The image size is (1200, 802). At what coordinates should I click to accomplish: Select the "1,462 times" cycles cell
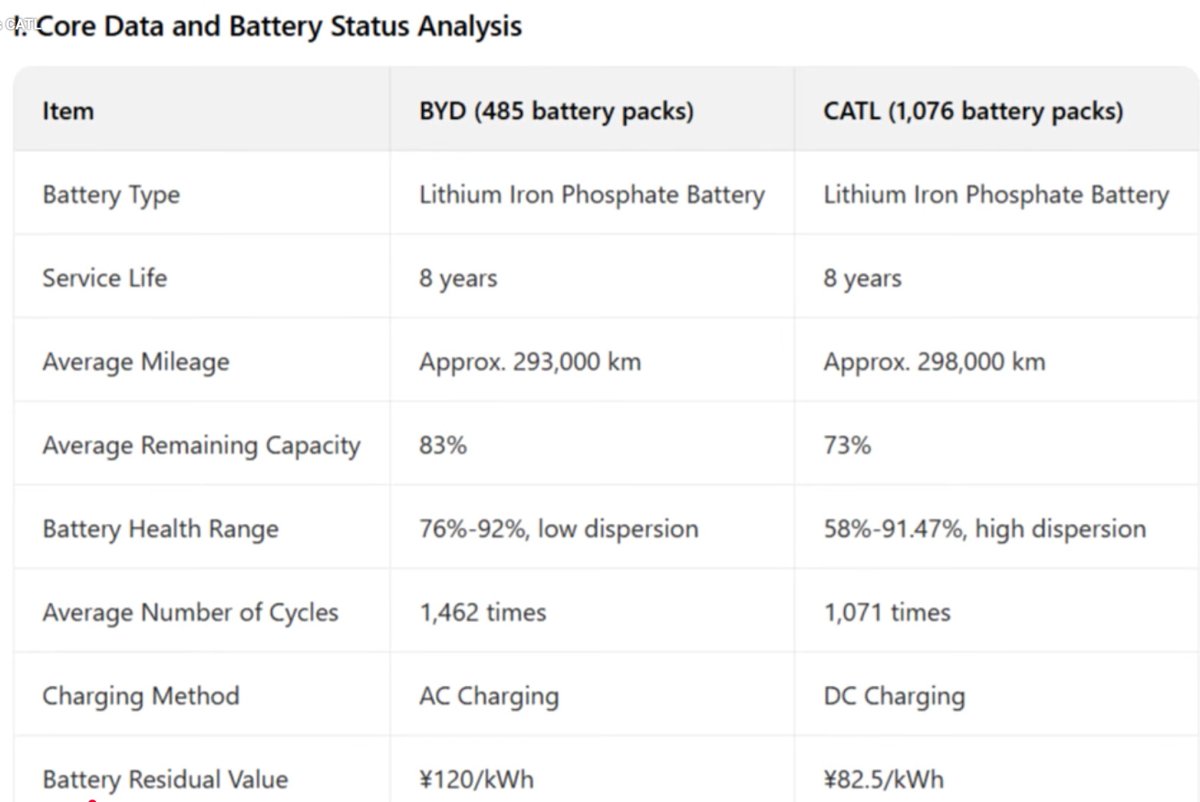pyautogui.click(x=482, y=613)
